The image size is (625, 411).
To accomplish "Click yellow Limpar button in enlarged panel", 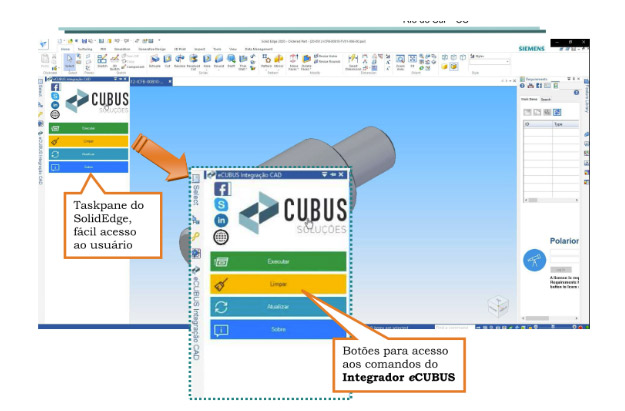I will click(x=278, y=284).
